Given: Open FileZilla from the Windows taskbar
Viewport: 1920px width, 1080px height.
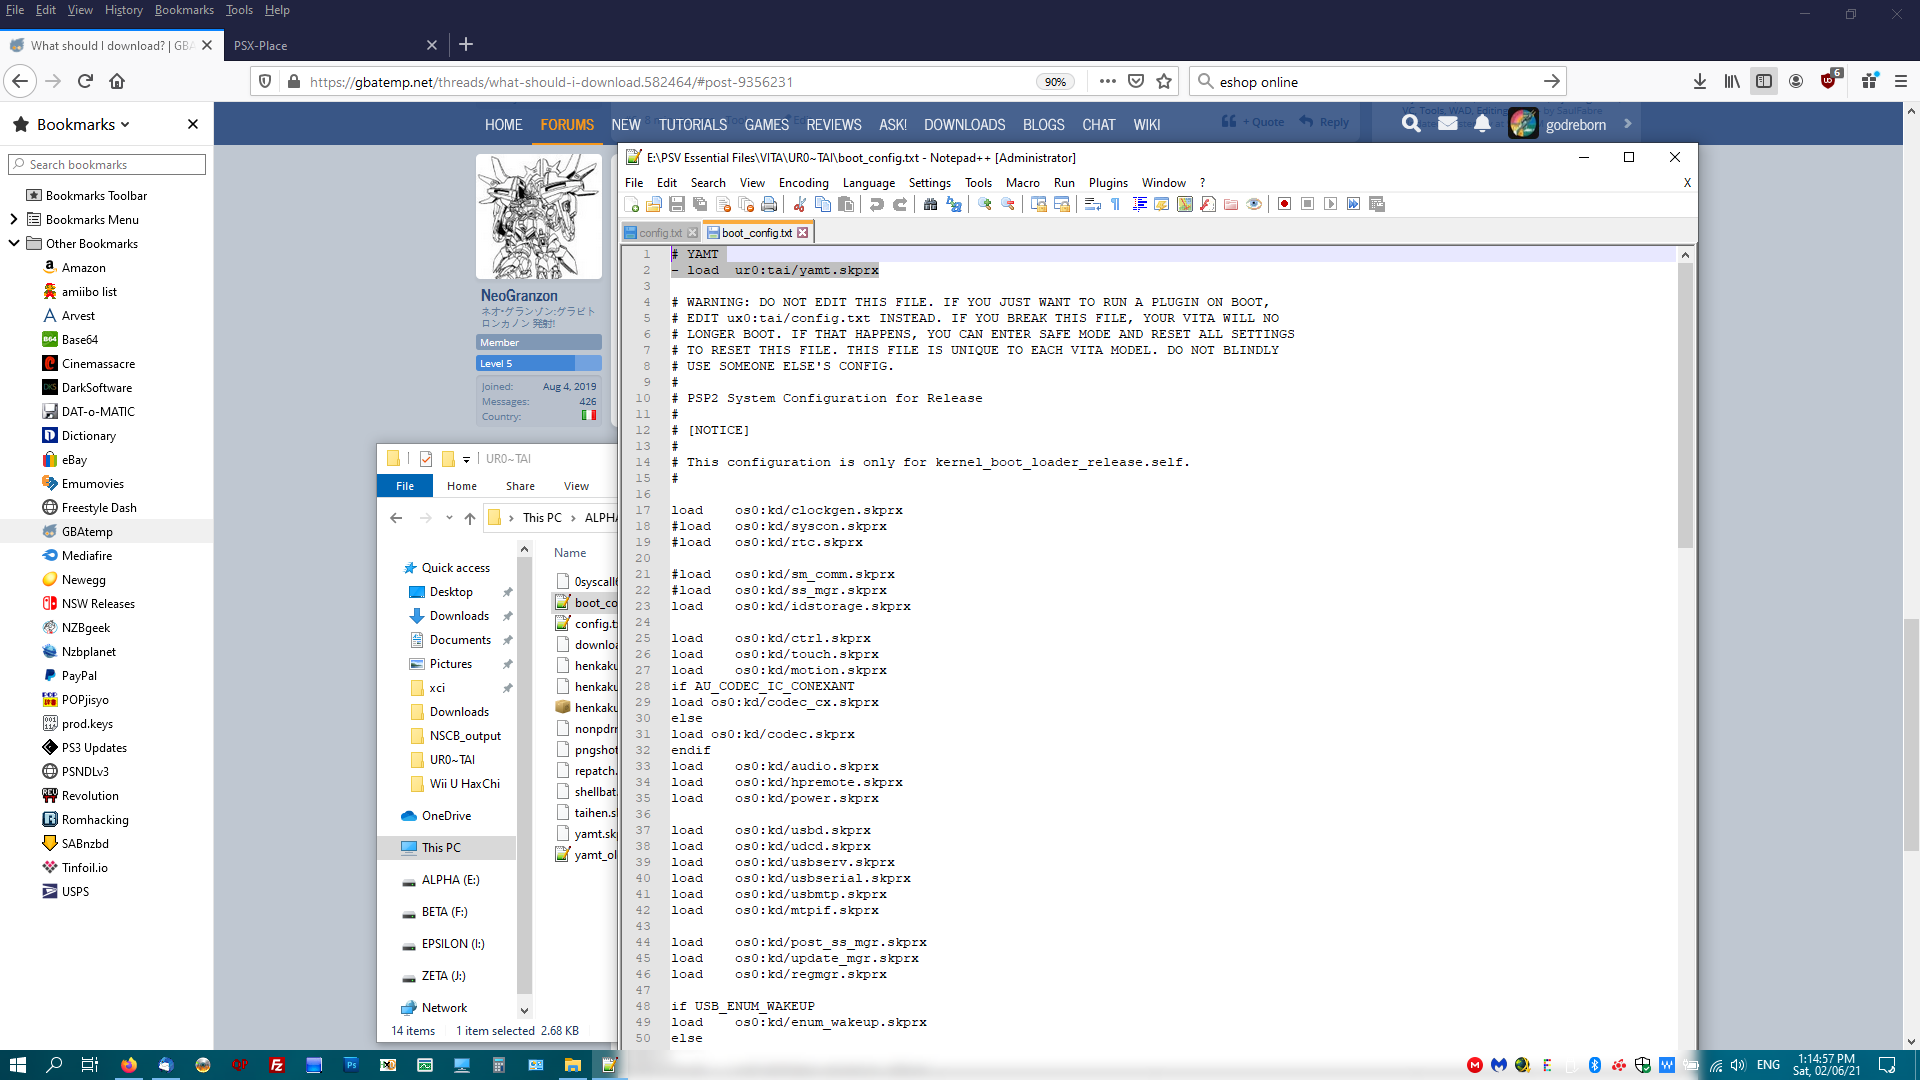Looking at the screenshot, I should 277,1066.
